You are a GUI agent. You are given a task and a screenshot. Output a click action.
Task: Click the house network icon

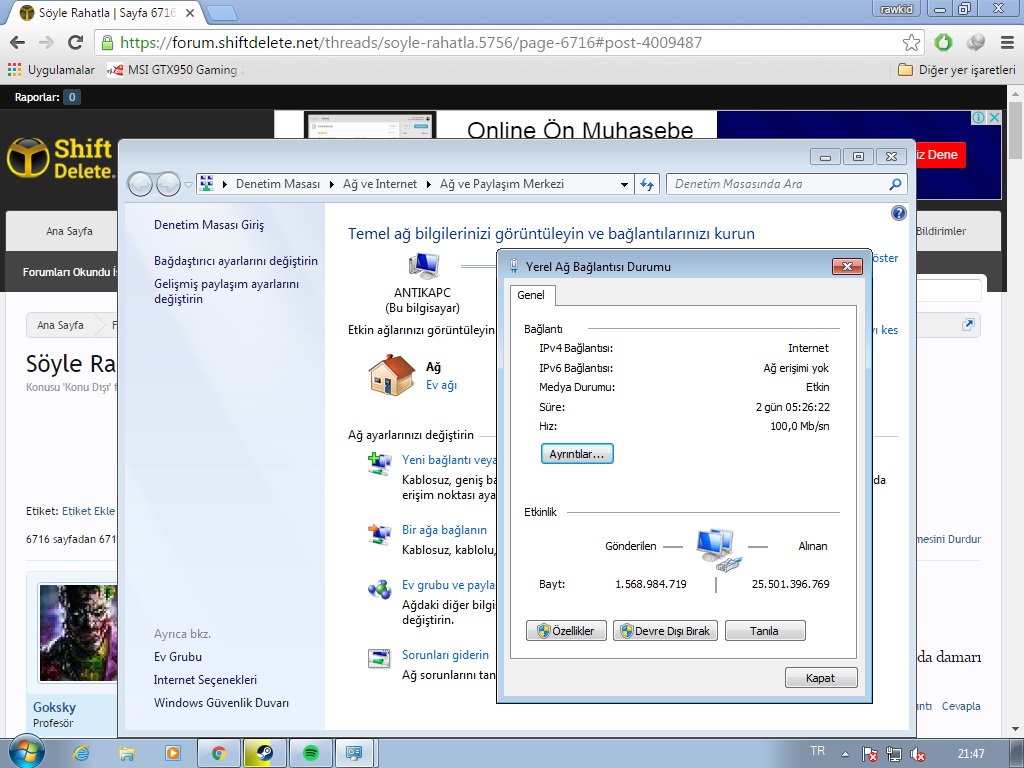(x=392, y=375)
